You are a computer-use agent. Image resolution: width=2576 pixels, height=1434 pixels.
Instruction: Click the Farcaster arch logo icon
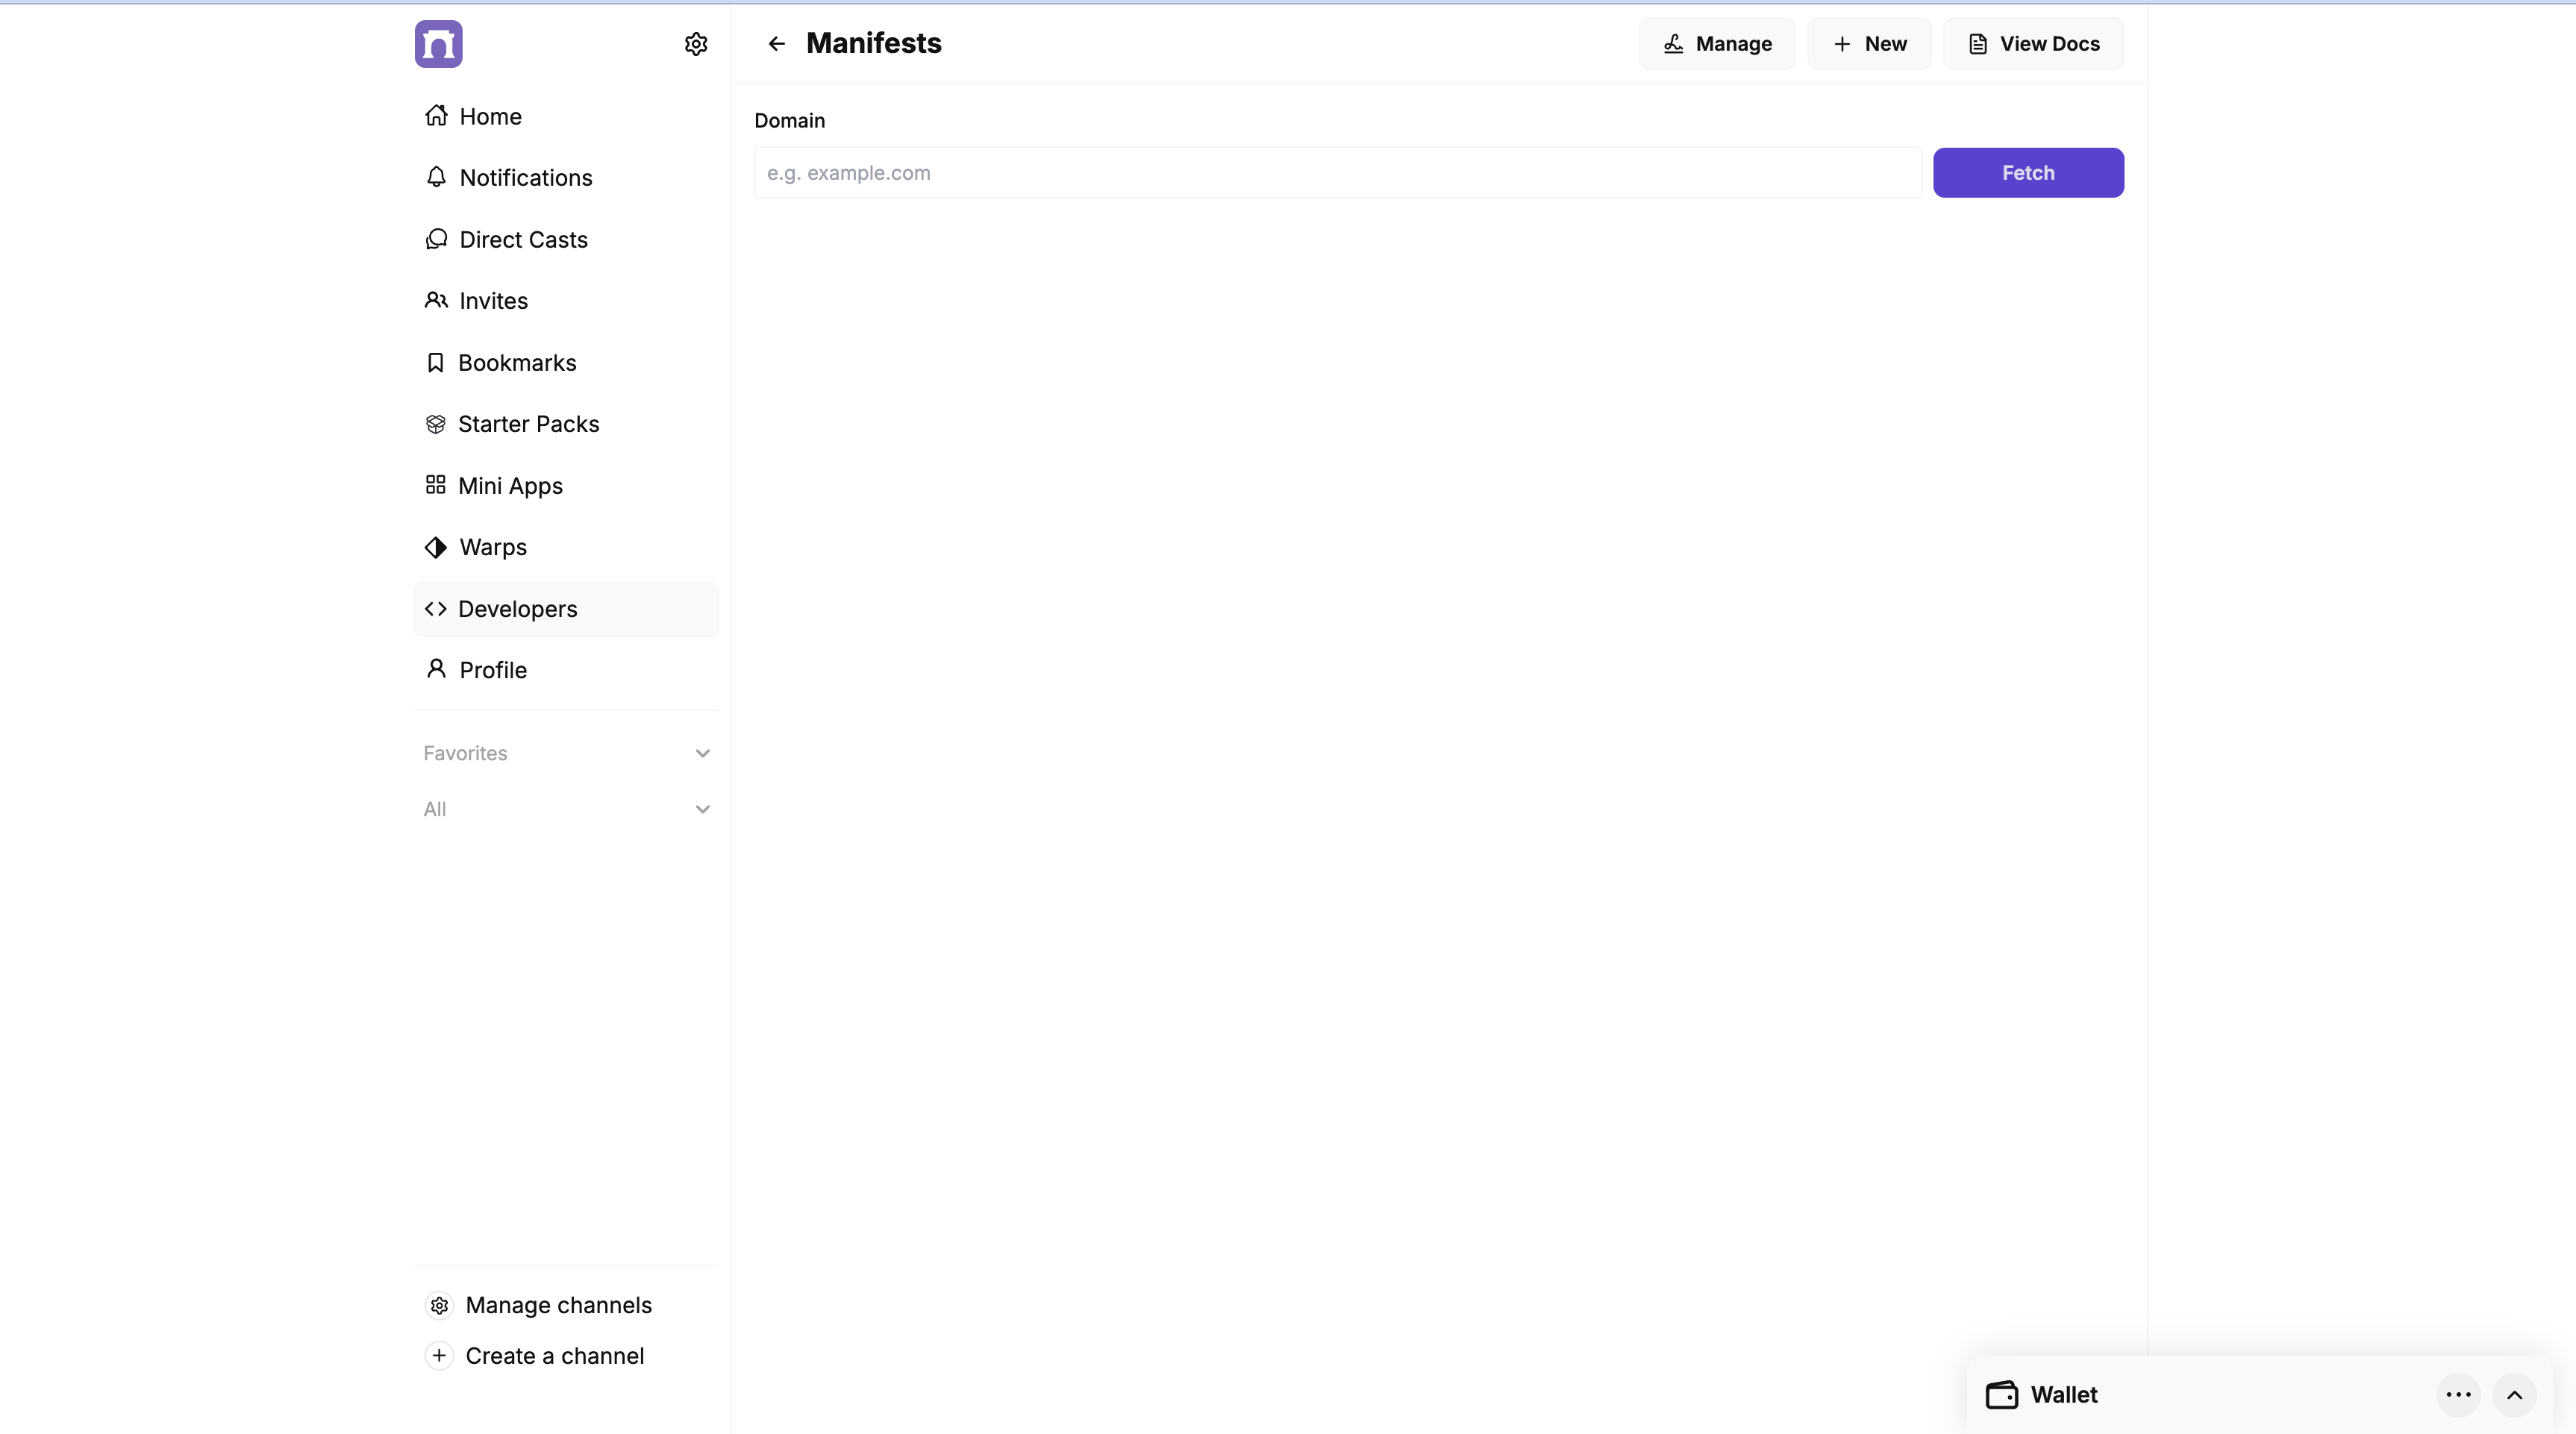[438, 44]
